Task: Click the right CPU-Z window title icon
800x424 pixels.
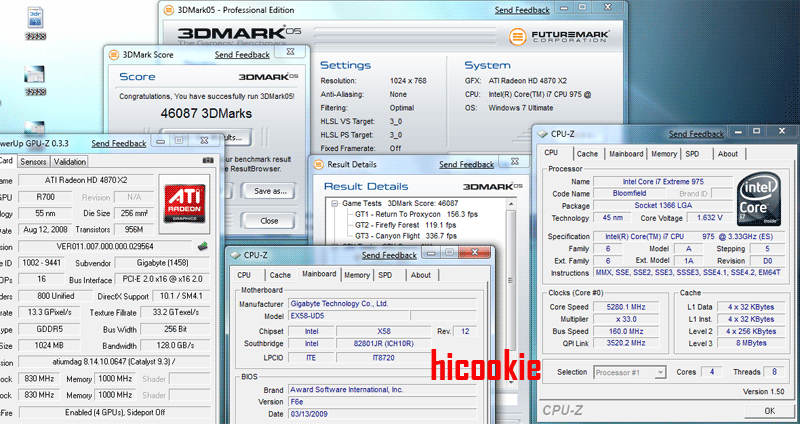Action: (x=543, y=134)
